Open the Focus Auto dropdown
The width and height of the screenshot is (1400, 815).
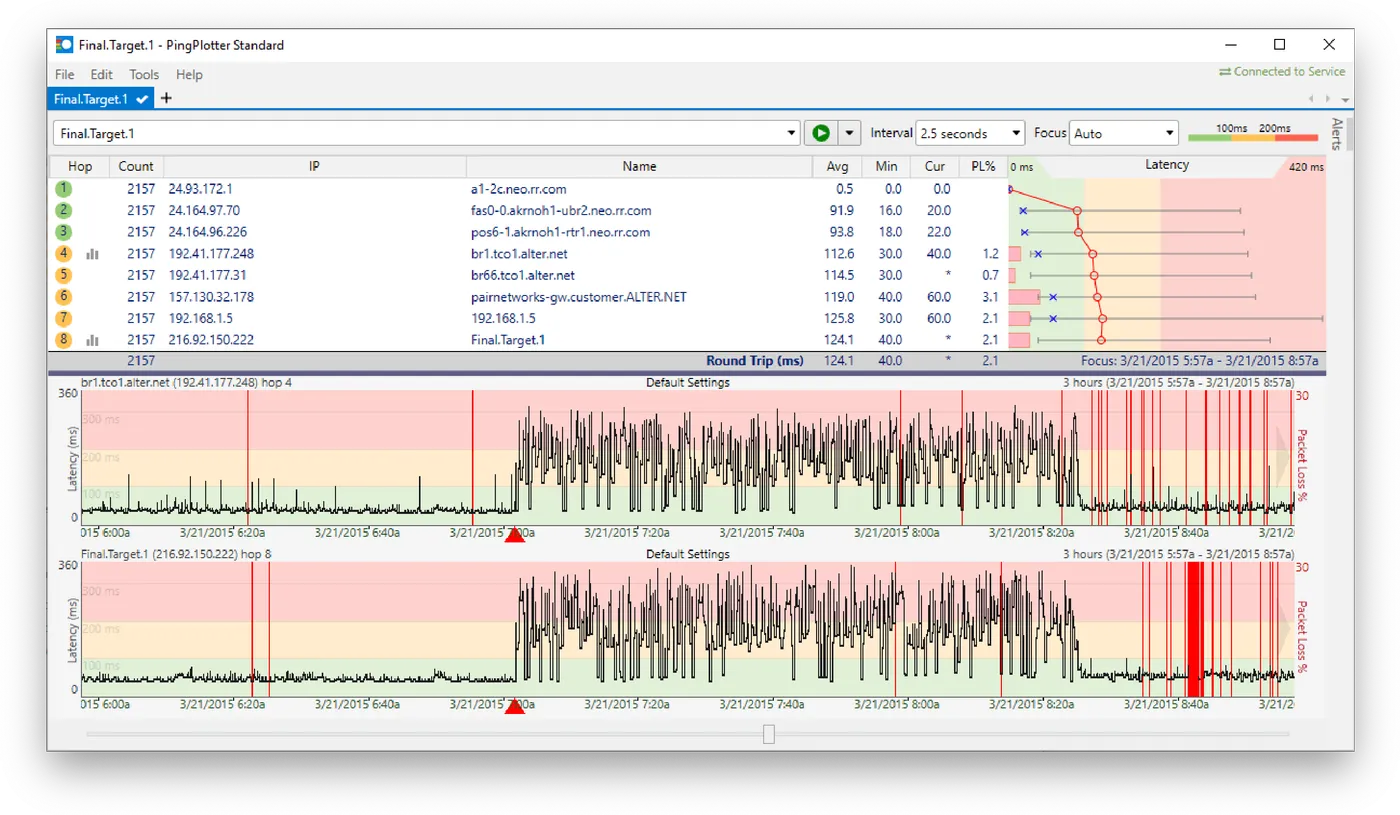pos(1125,133)
